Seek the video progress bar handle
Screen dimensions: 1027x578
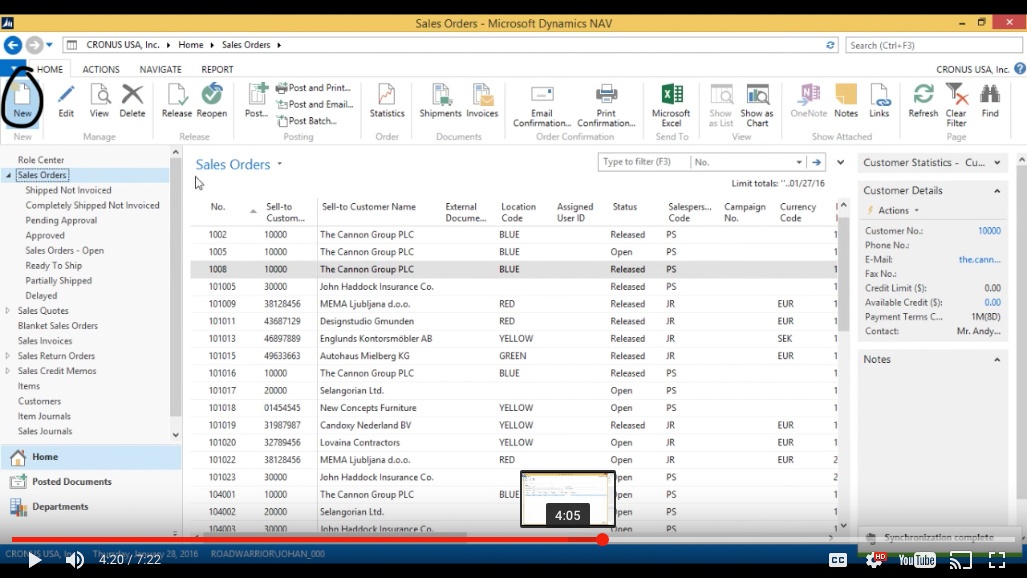603,539
